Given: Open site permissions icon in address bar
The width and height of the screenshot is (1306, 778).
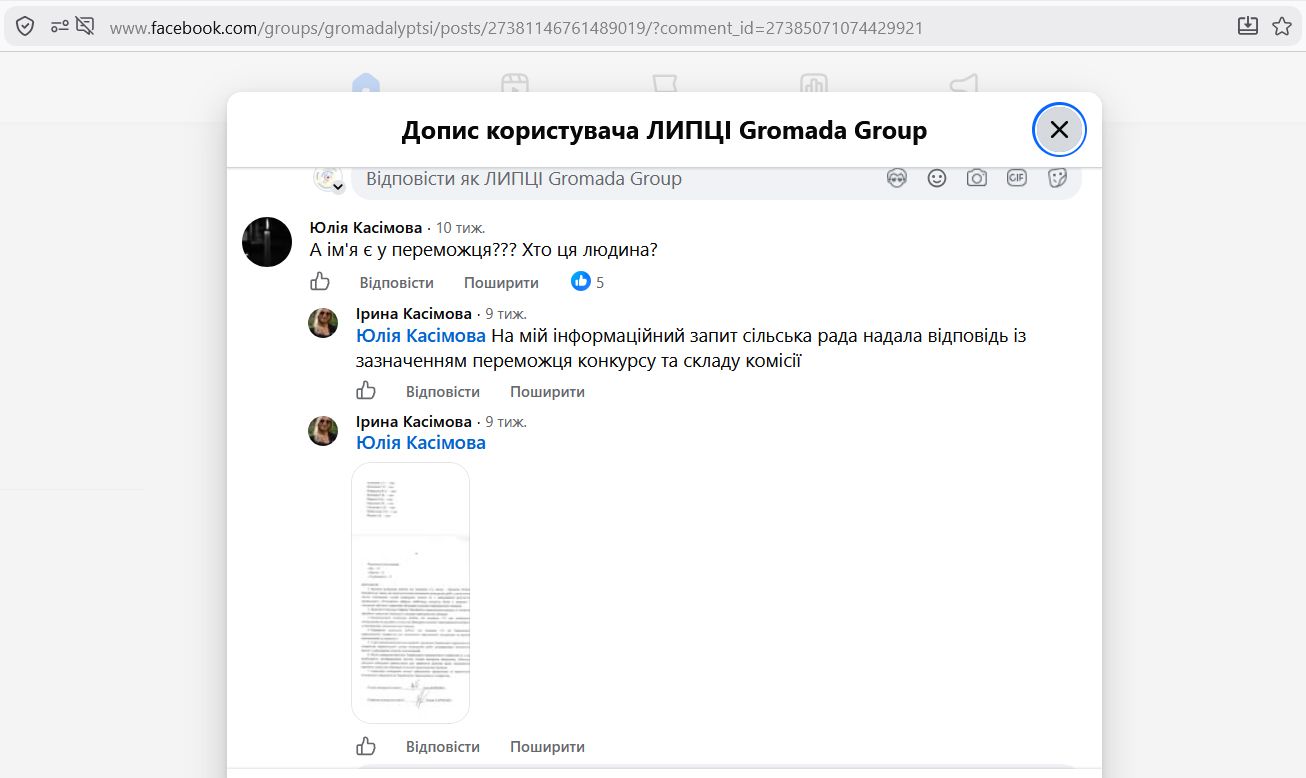Looking at the screenshot, I should coord(60,27).
